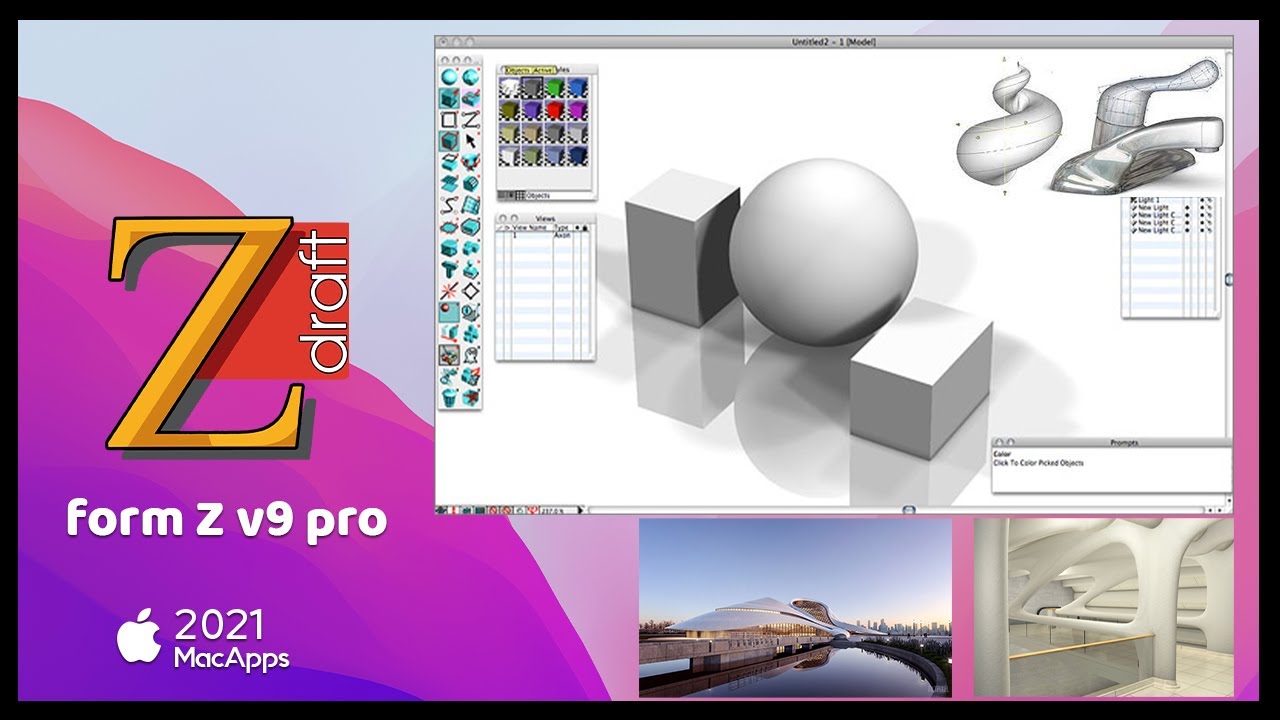Click the Type column header in Views
1280x720 pixels.
[x=561, y=227]
